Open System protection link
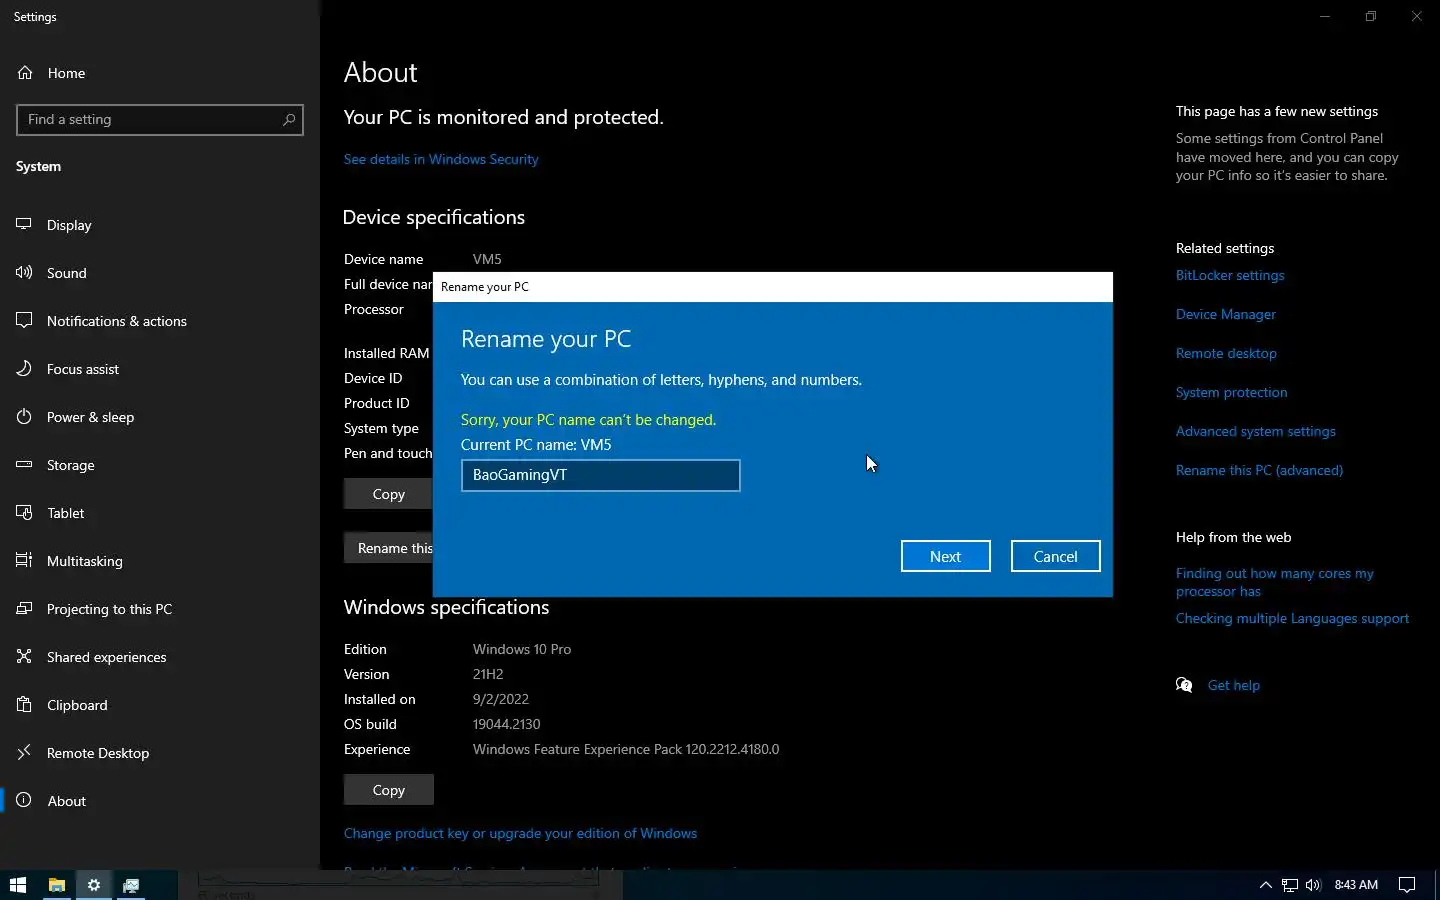The image size is (1440, 900). [1231, 392]
